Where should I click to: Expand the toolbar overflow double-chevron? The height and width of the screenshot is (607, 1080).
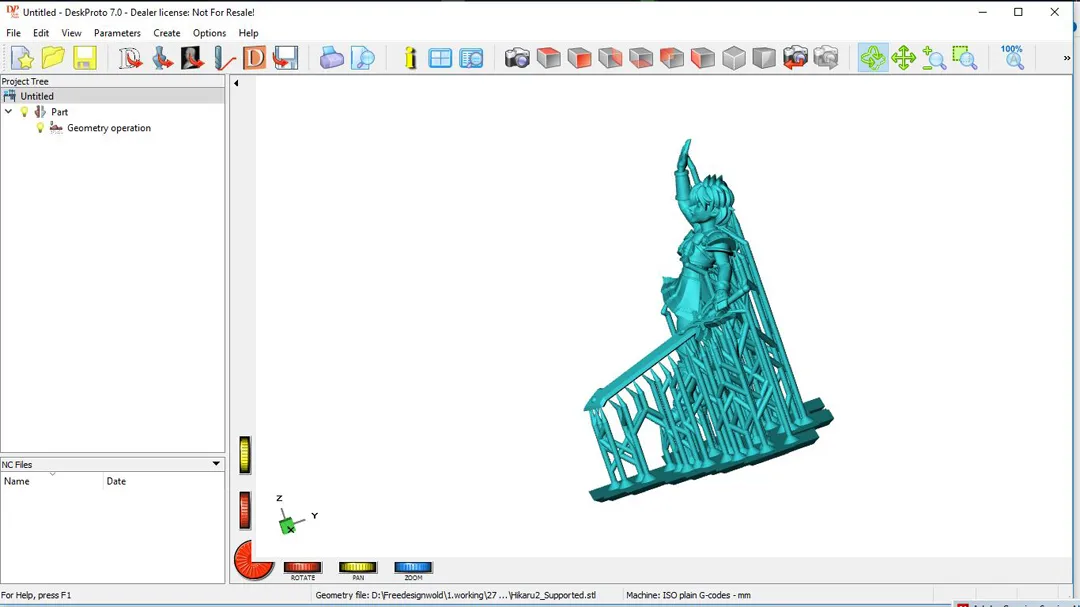pos(1066,59)
